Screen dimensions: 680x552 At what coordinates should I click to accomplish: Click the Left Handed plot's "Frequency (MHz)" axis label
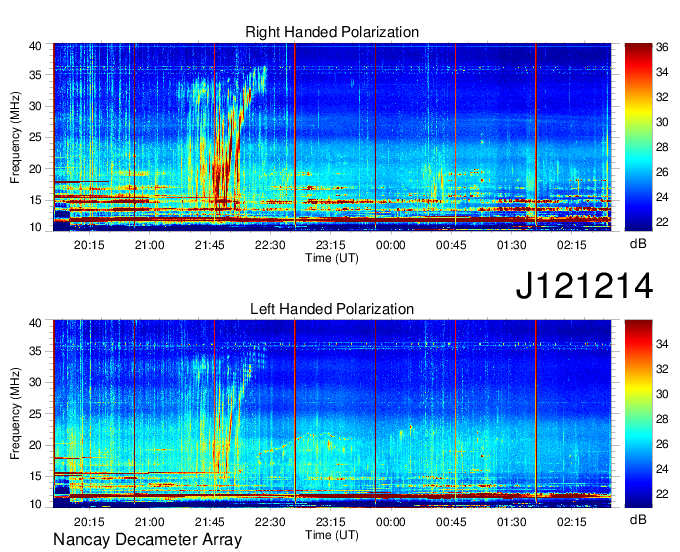click(x=15, y=414)
